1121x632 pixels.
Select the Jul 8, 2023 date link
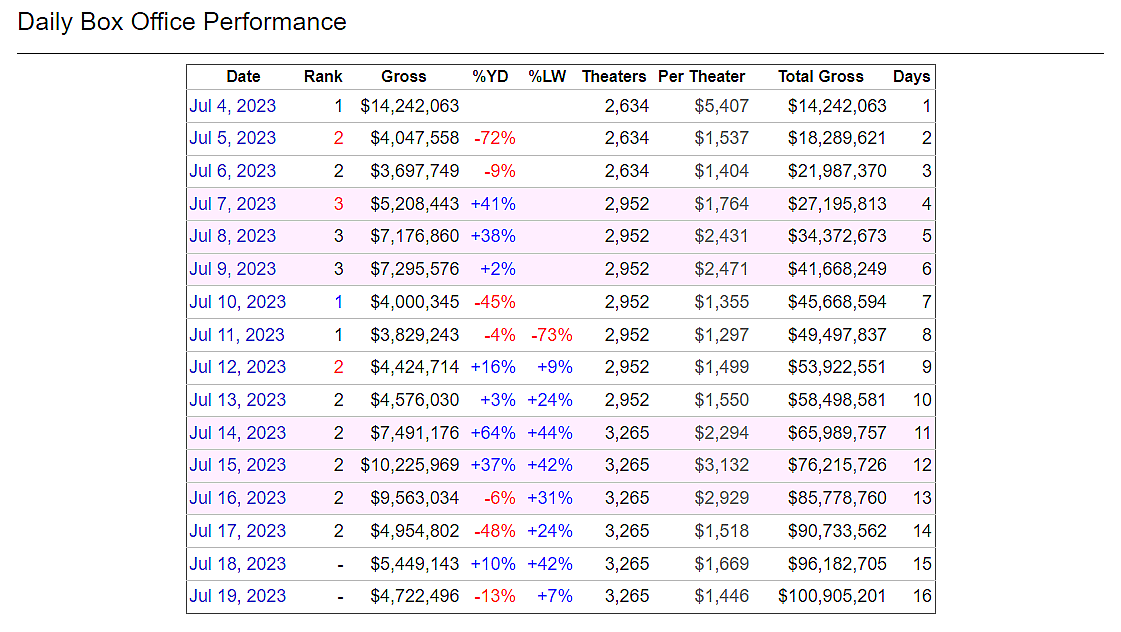click(x=232, y=236)
